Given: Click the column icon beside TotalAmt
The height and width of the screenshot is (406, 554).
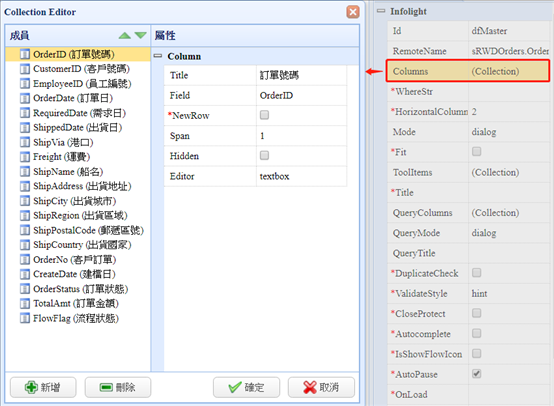Looking at the screenshot, I should pos(25,304).
